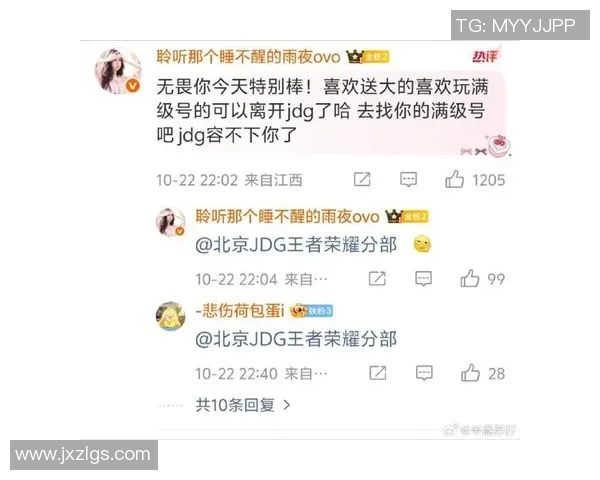The height and width of the screenshot is (480, 600).
Task: Open the yellow chick avatar of 悲伤荷包蛋i
Action: [x=171, y=316]
